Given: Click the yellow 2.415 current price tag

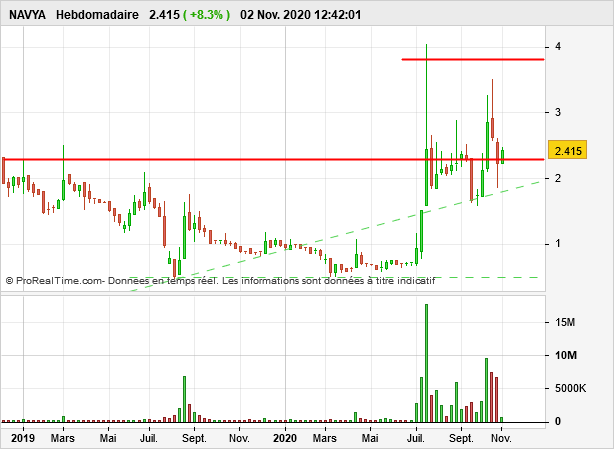Looking at the screenshot, I should point(567,151).
